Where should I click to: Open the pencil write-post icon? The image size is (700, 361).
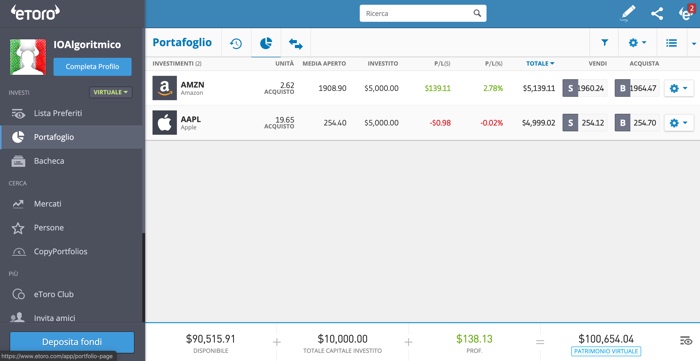coord(628,13)
